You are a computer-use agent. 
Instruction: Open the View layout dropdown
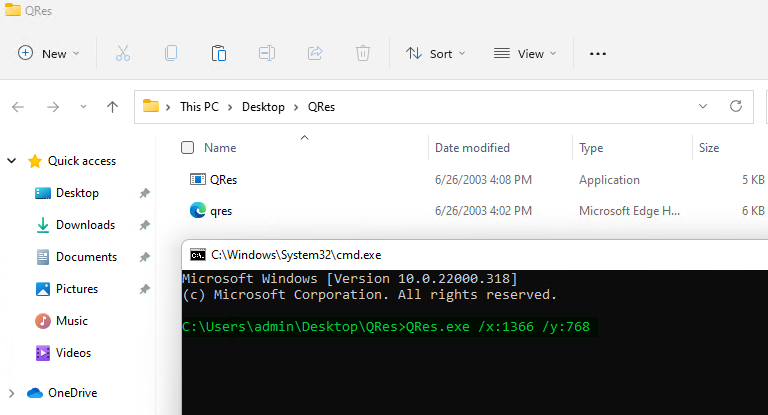[x=525, y=53]
